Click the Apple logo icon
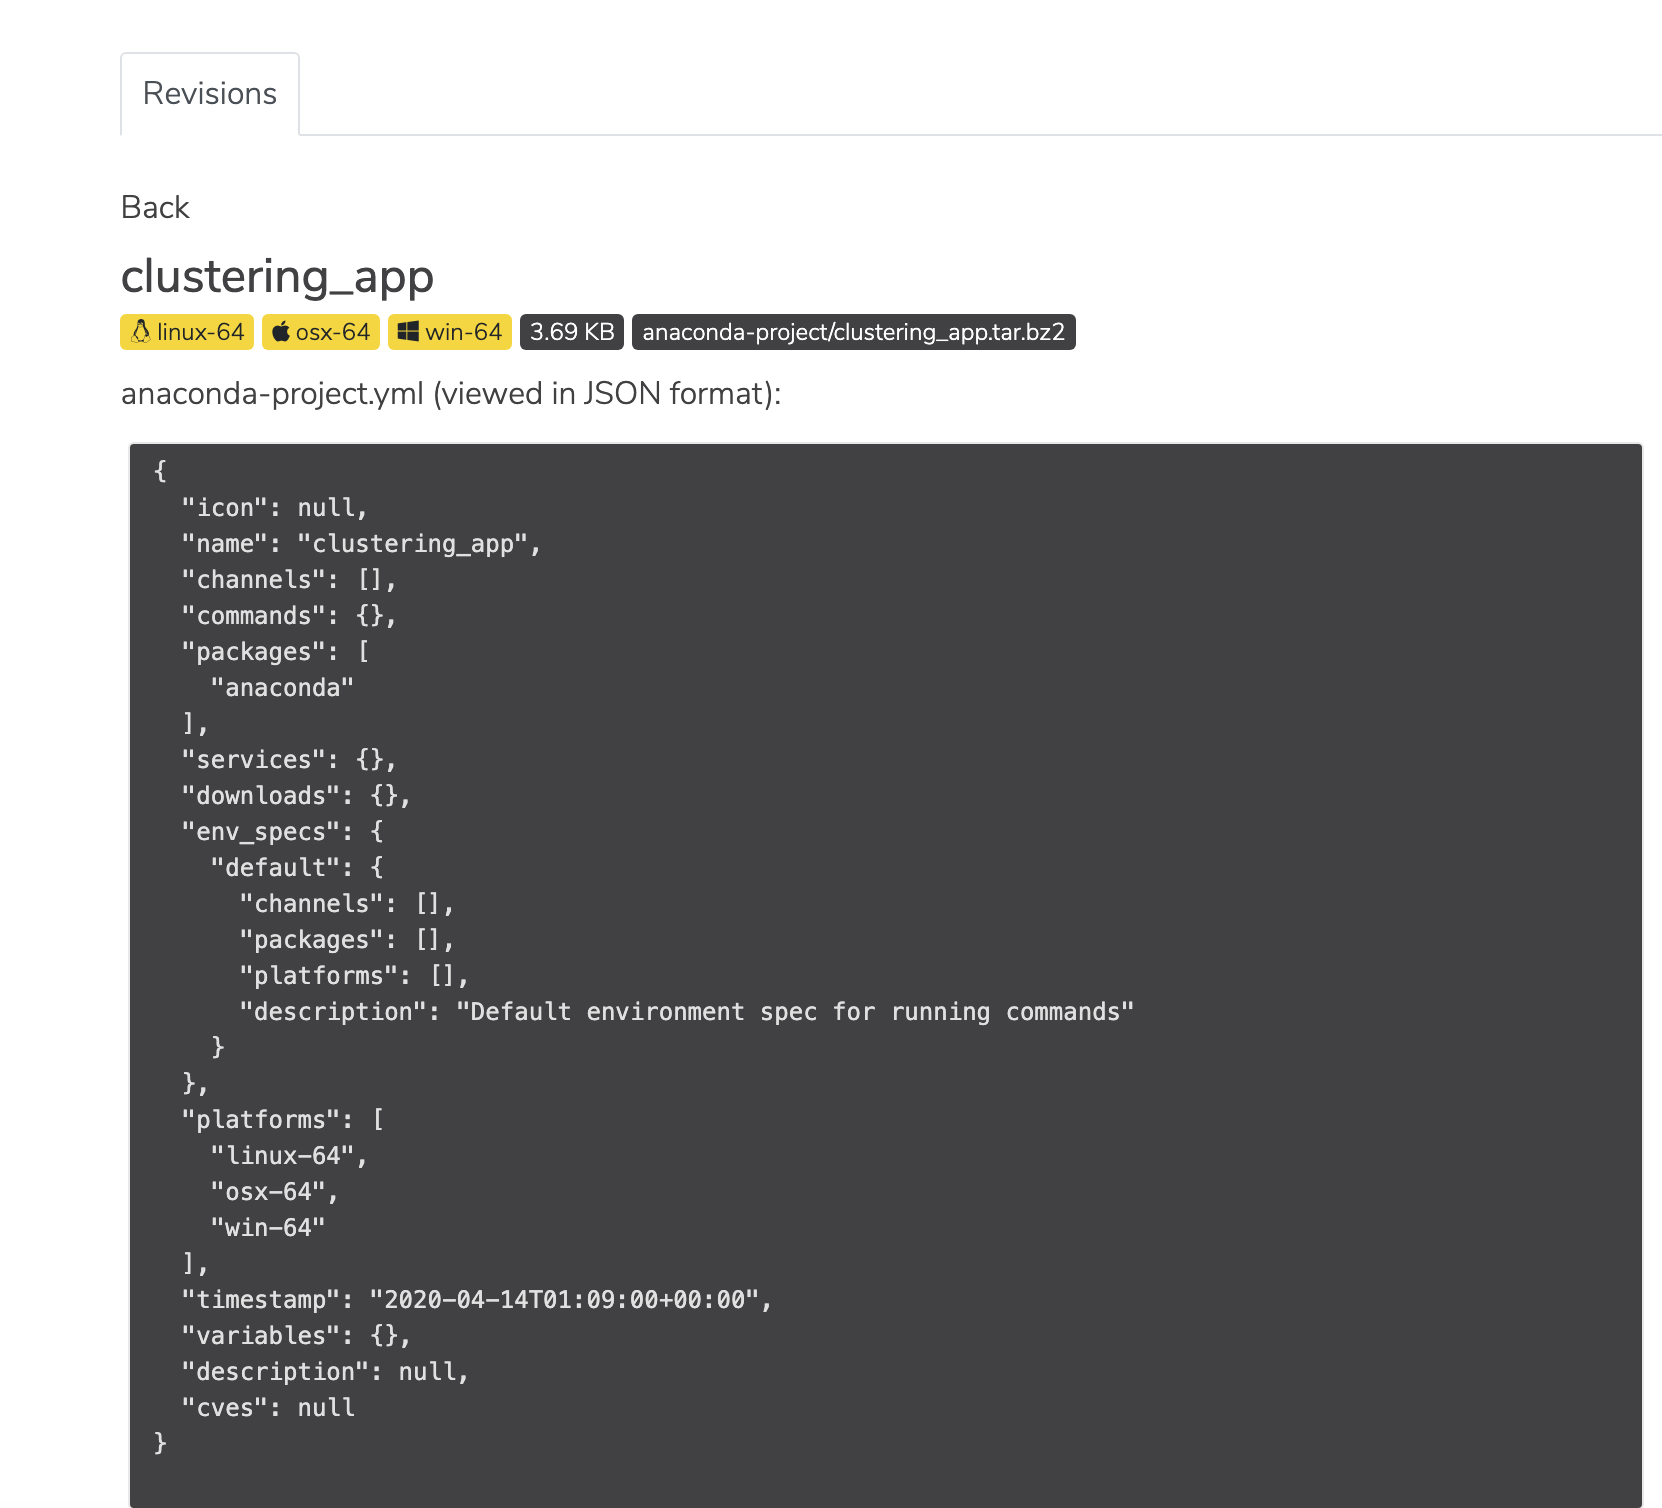This screenshot has height=1508, width=1662. point(281,331)
